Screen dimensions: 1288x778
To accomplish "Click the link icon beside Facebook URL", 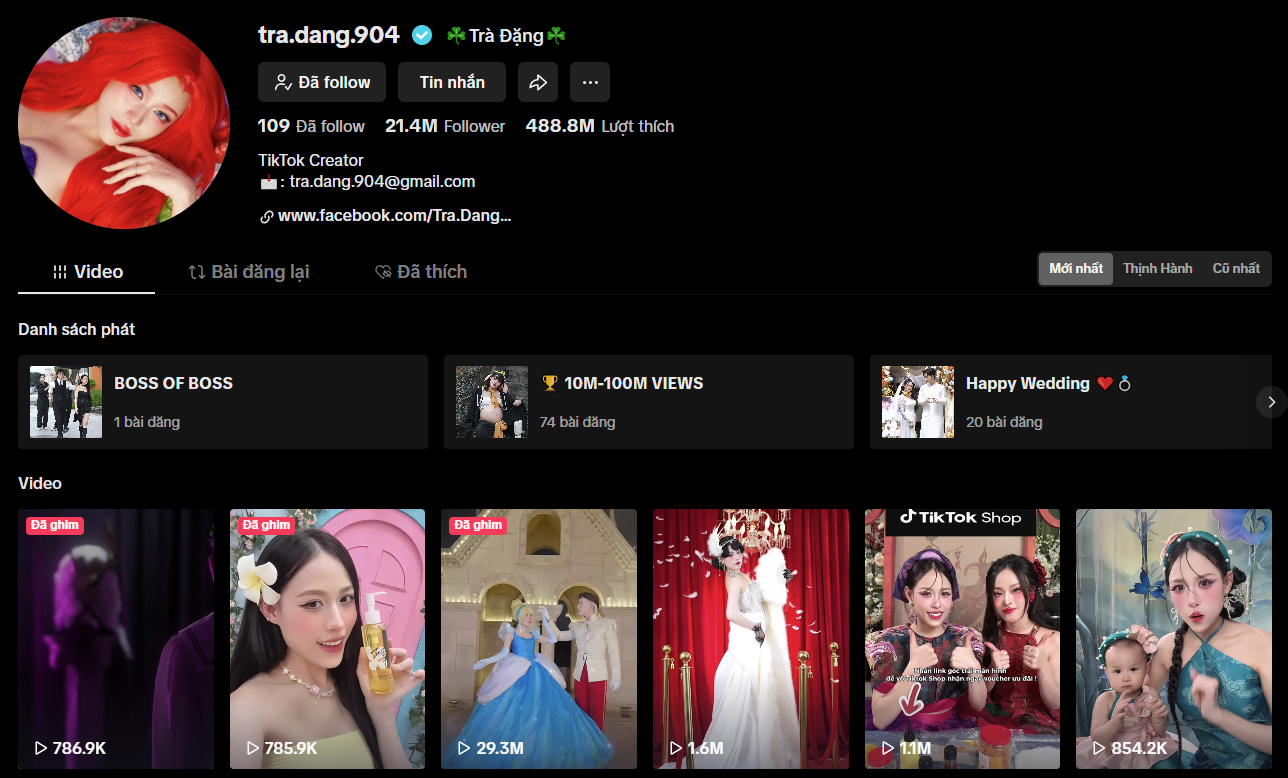I will [266, 216].
